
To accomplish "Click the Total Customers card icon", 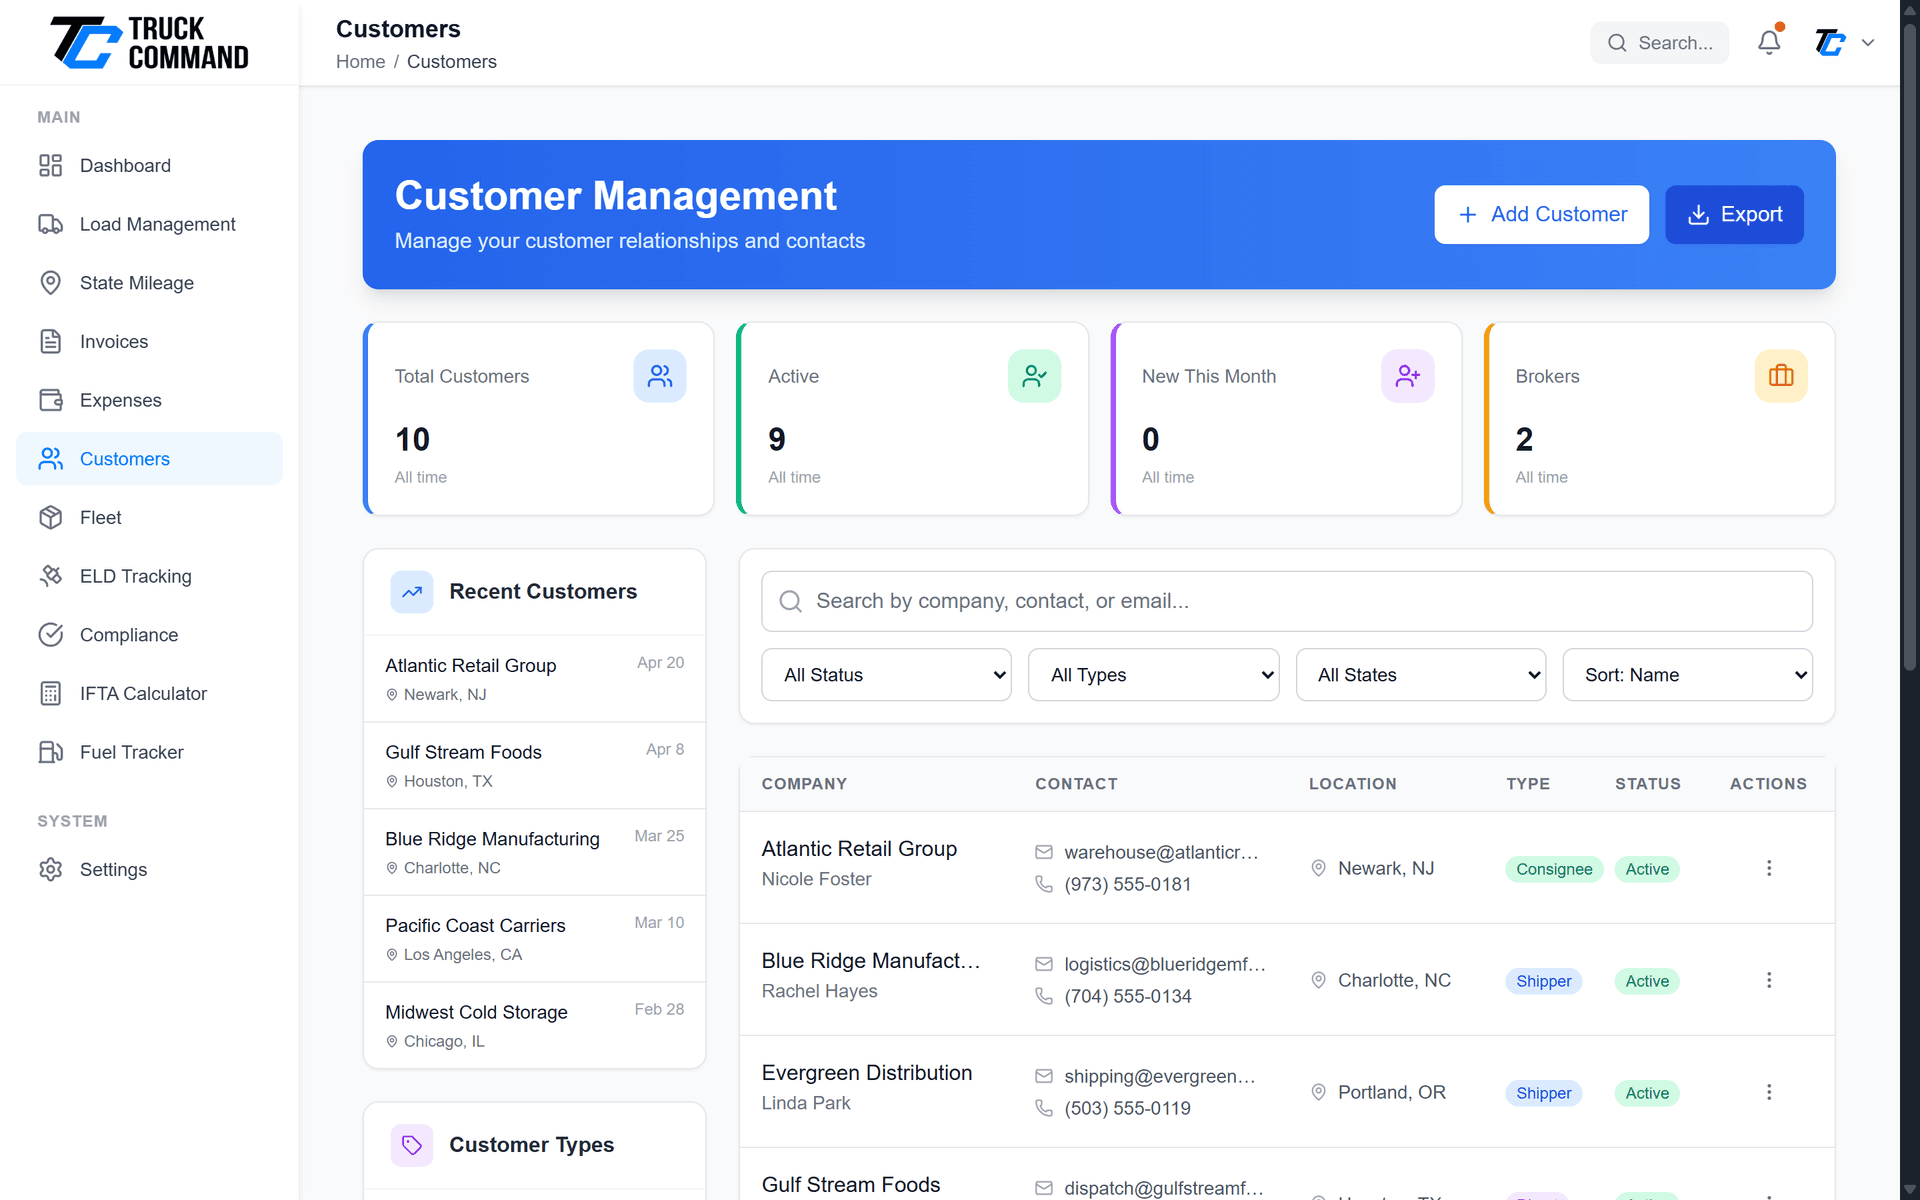I will coord(660,376).
